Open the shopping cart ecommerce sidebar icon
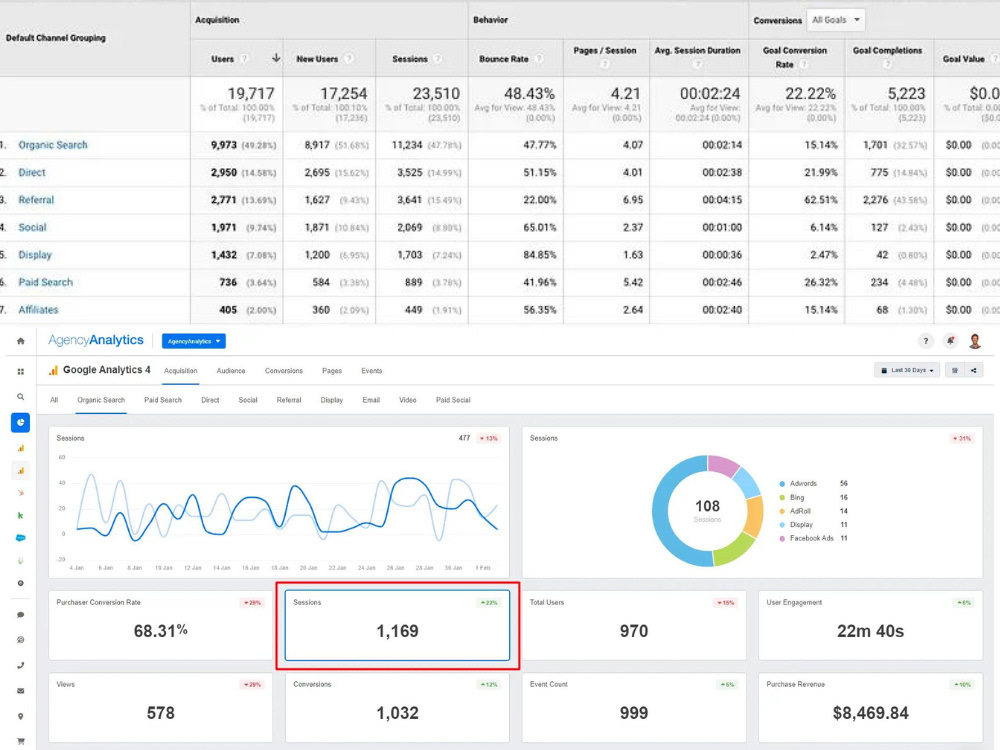The width and height of the screenshot is (1000, 750). 20,741
